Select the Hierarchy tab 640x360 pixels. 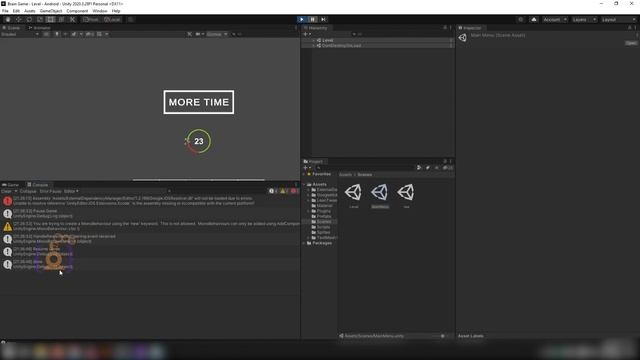click(x=316, y=28)
